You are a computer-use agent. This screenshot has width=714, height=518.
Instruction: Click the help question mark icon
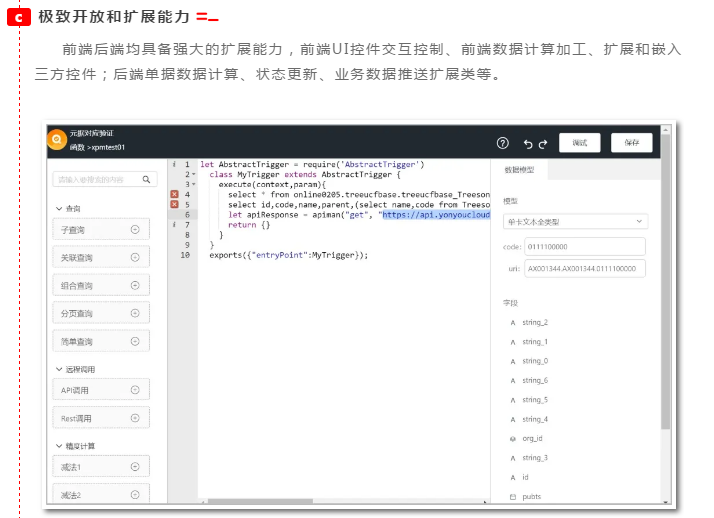pyautogui.click(x=503, y=143)
